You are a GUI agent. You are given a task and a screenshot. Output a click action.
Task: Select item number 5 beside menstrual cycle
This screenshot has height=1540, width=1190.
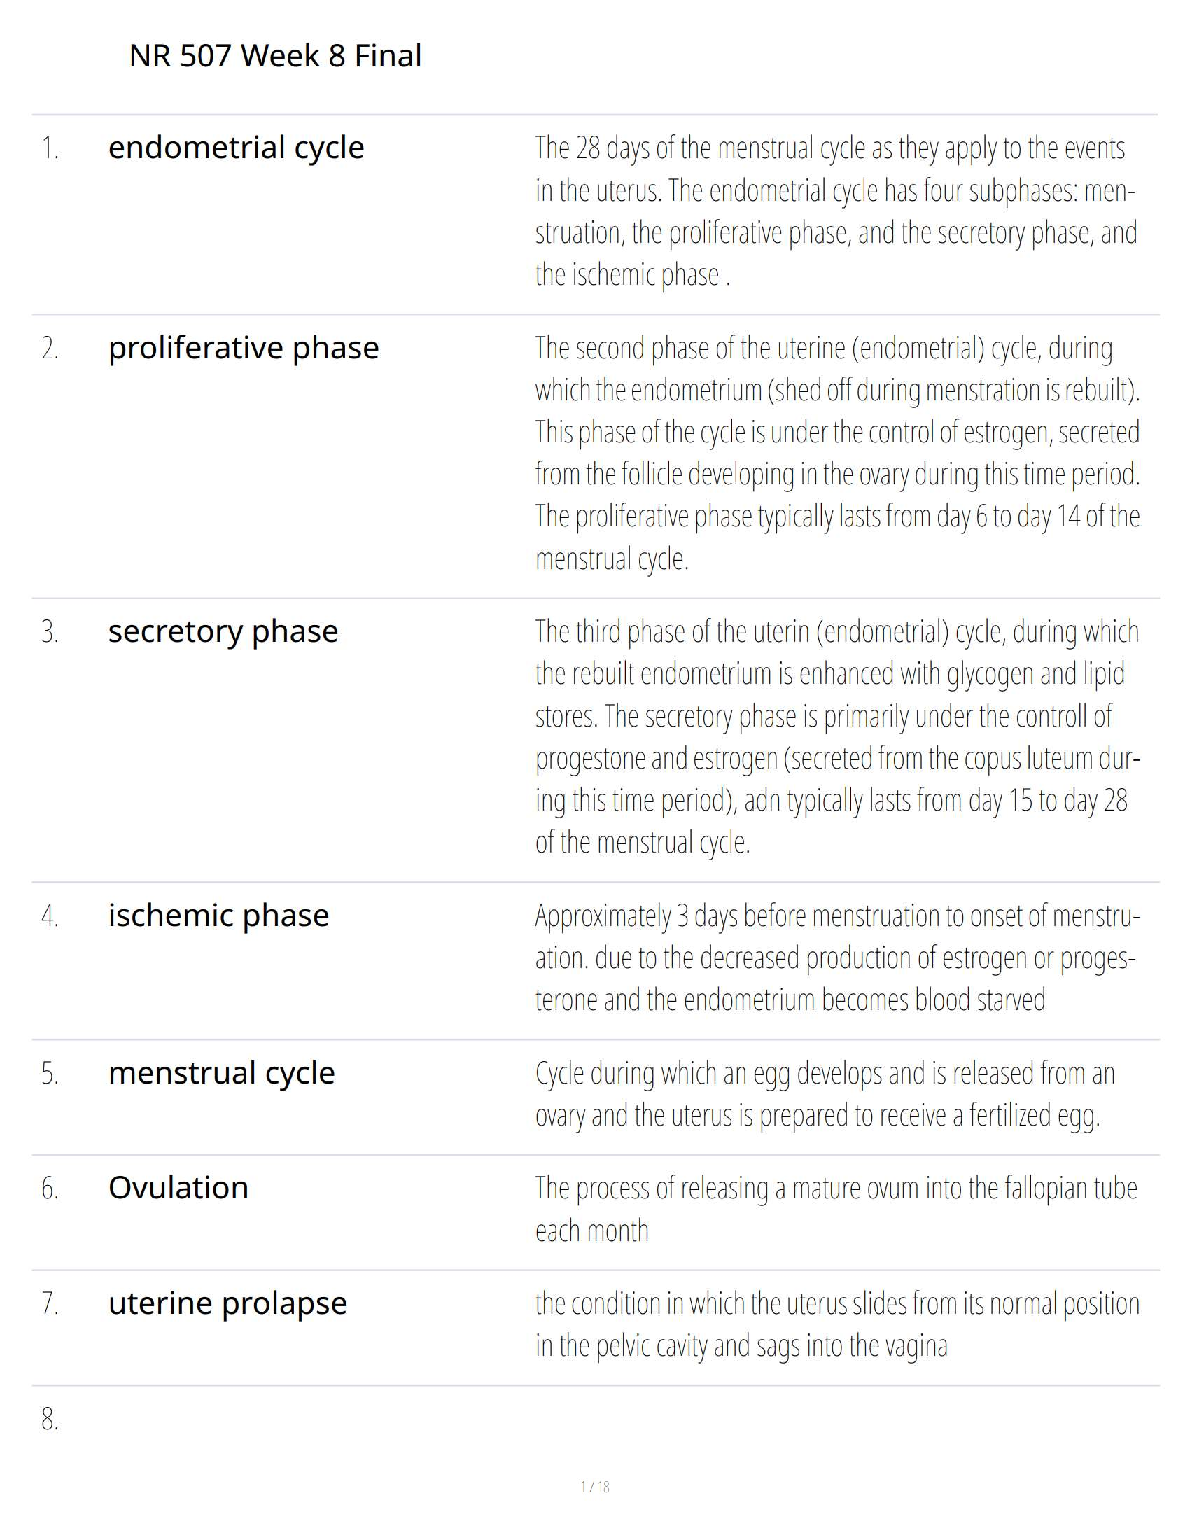(x=50, y=1074)
